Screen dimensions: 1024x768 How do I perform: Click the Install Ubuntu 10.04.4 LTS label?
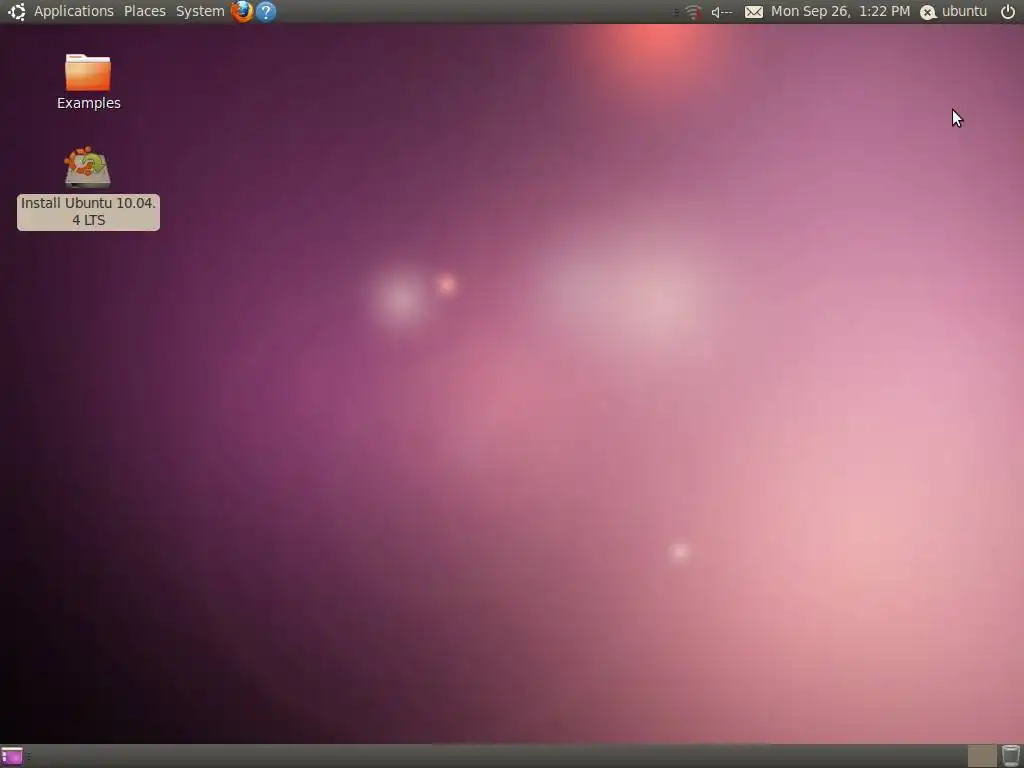(x=88, y=212)
